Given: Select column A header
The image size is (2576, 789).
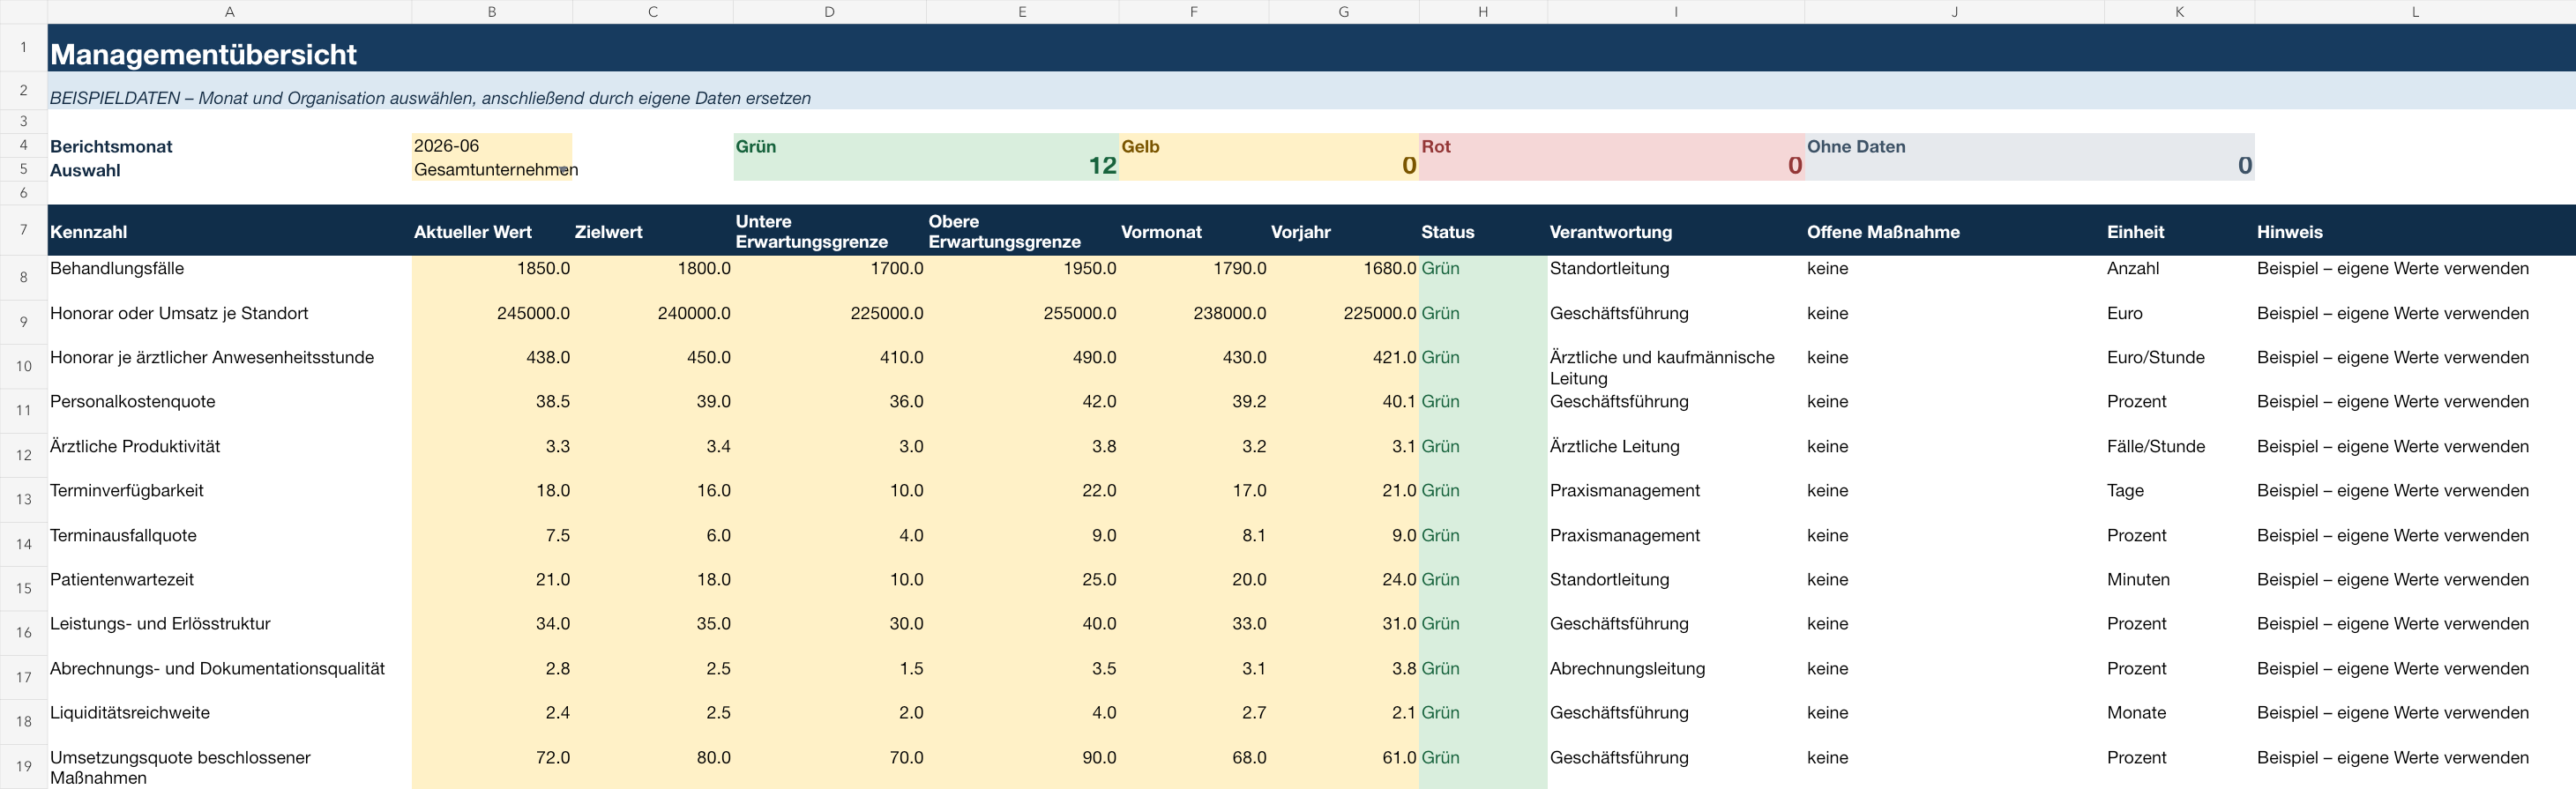Looking at the screenshot, I should click(229, 12).
